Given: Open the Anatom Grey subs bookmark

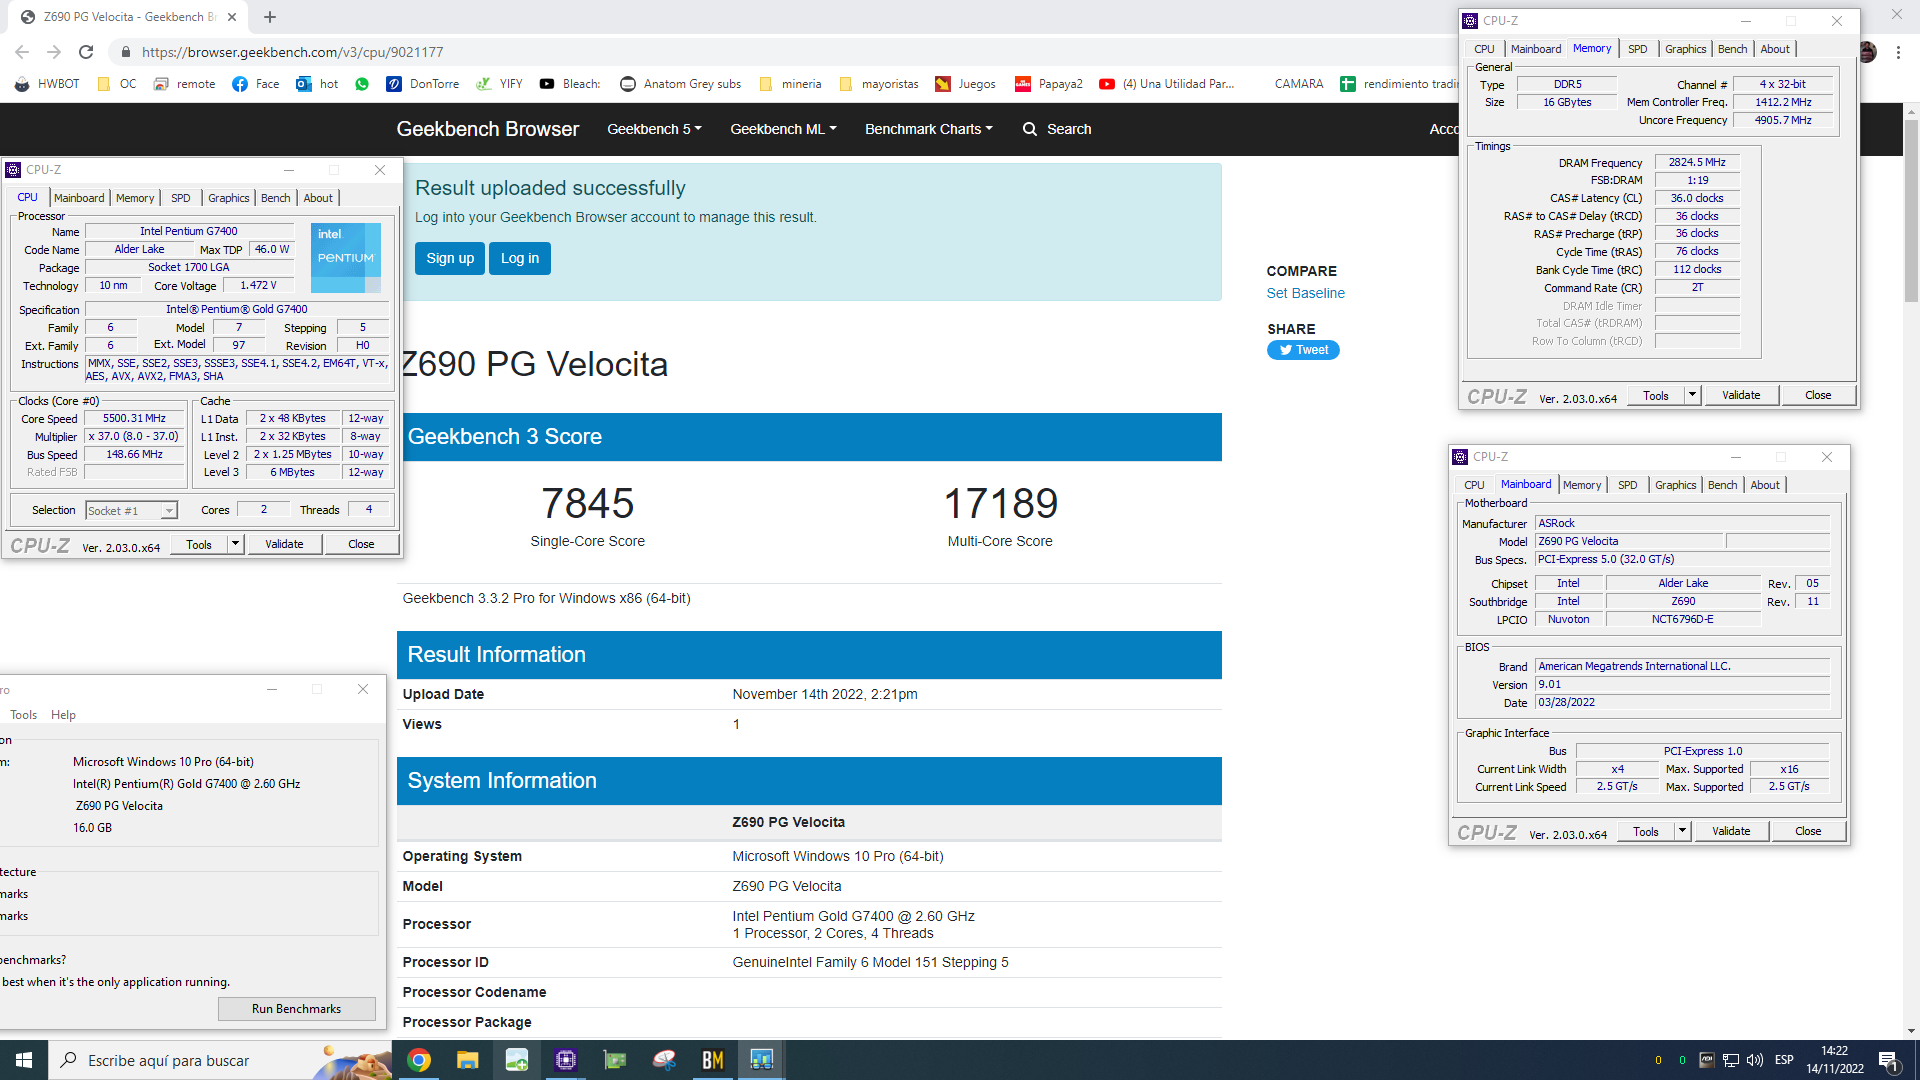Looking at the screenshot, I should pos(681,84).
